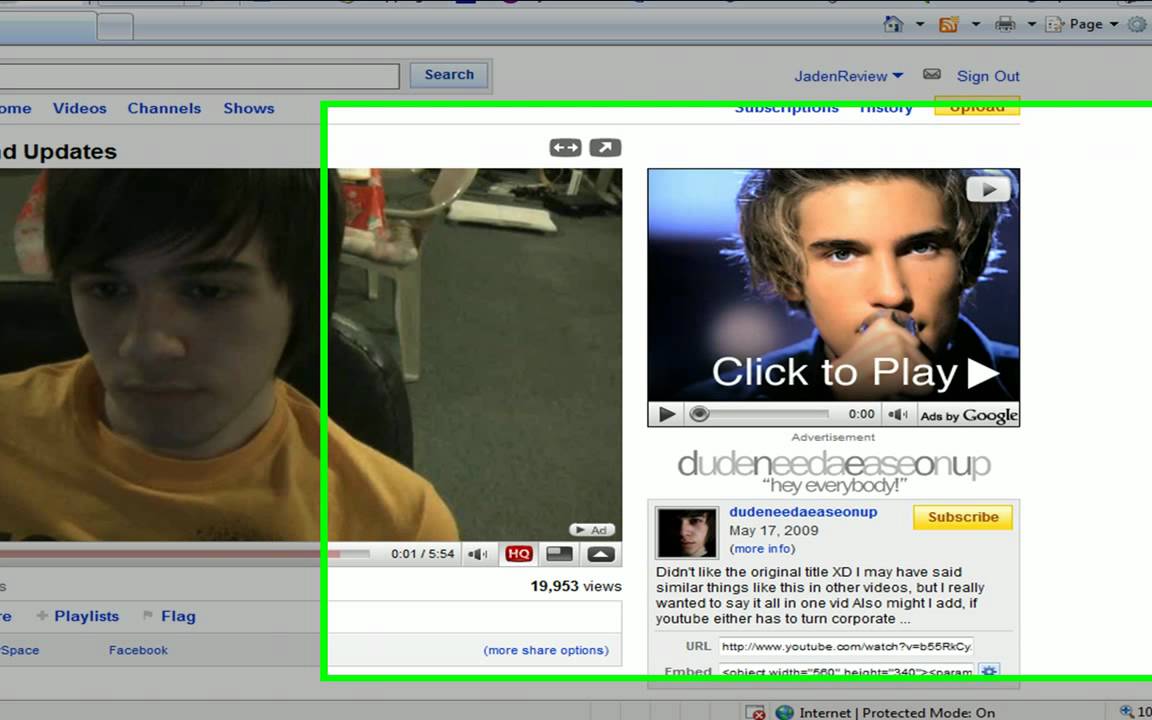Click into the YouTube search field
The height and width of the screenshot is (720, 1152).
tap(199, 76)
